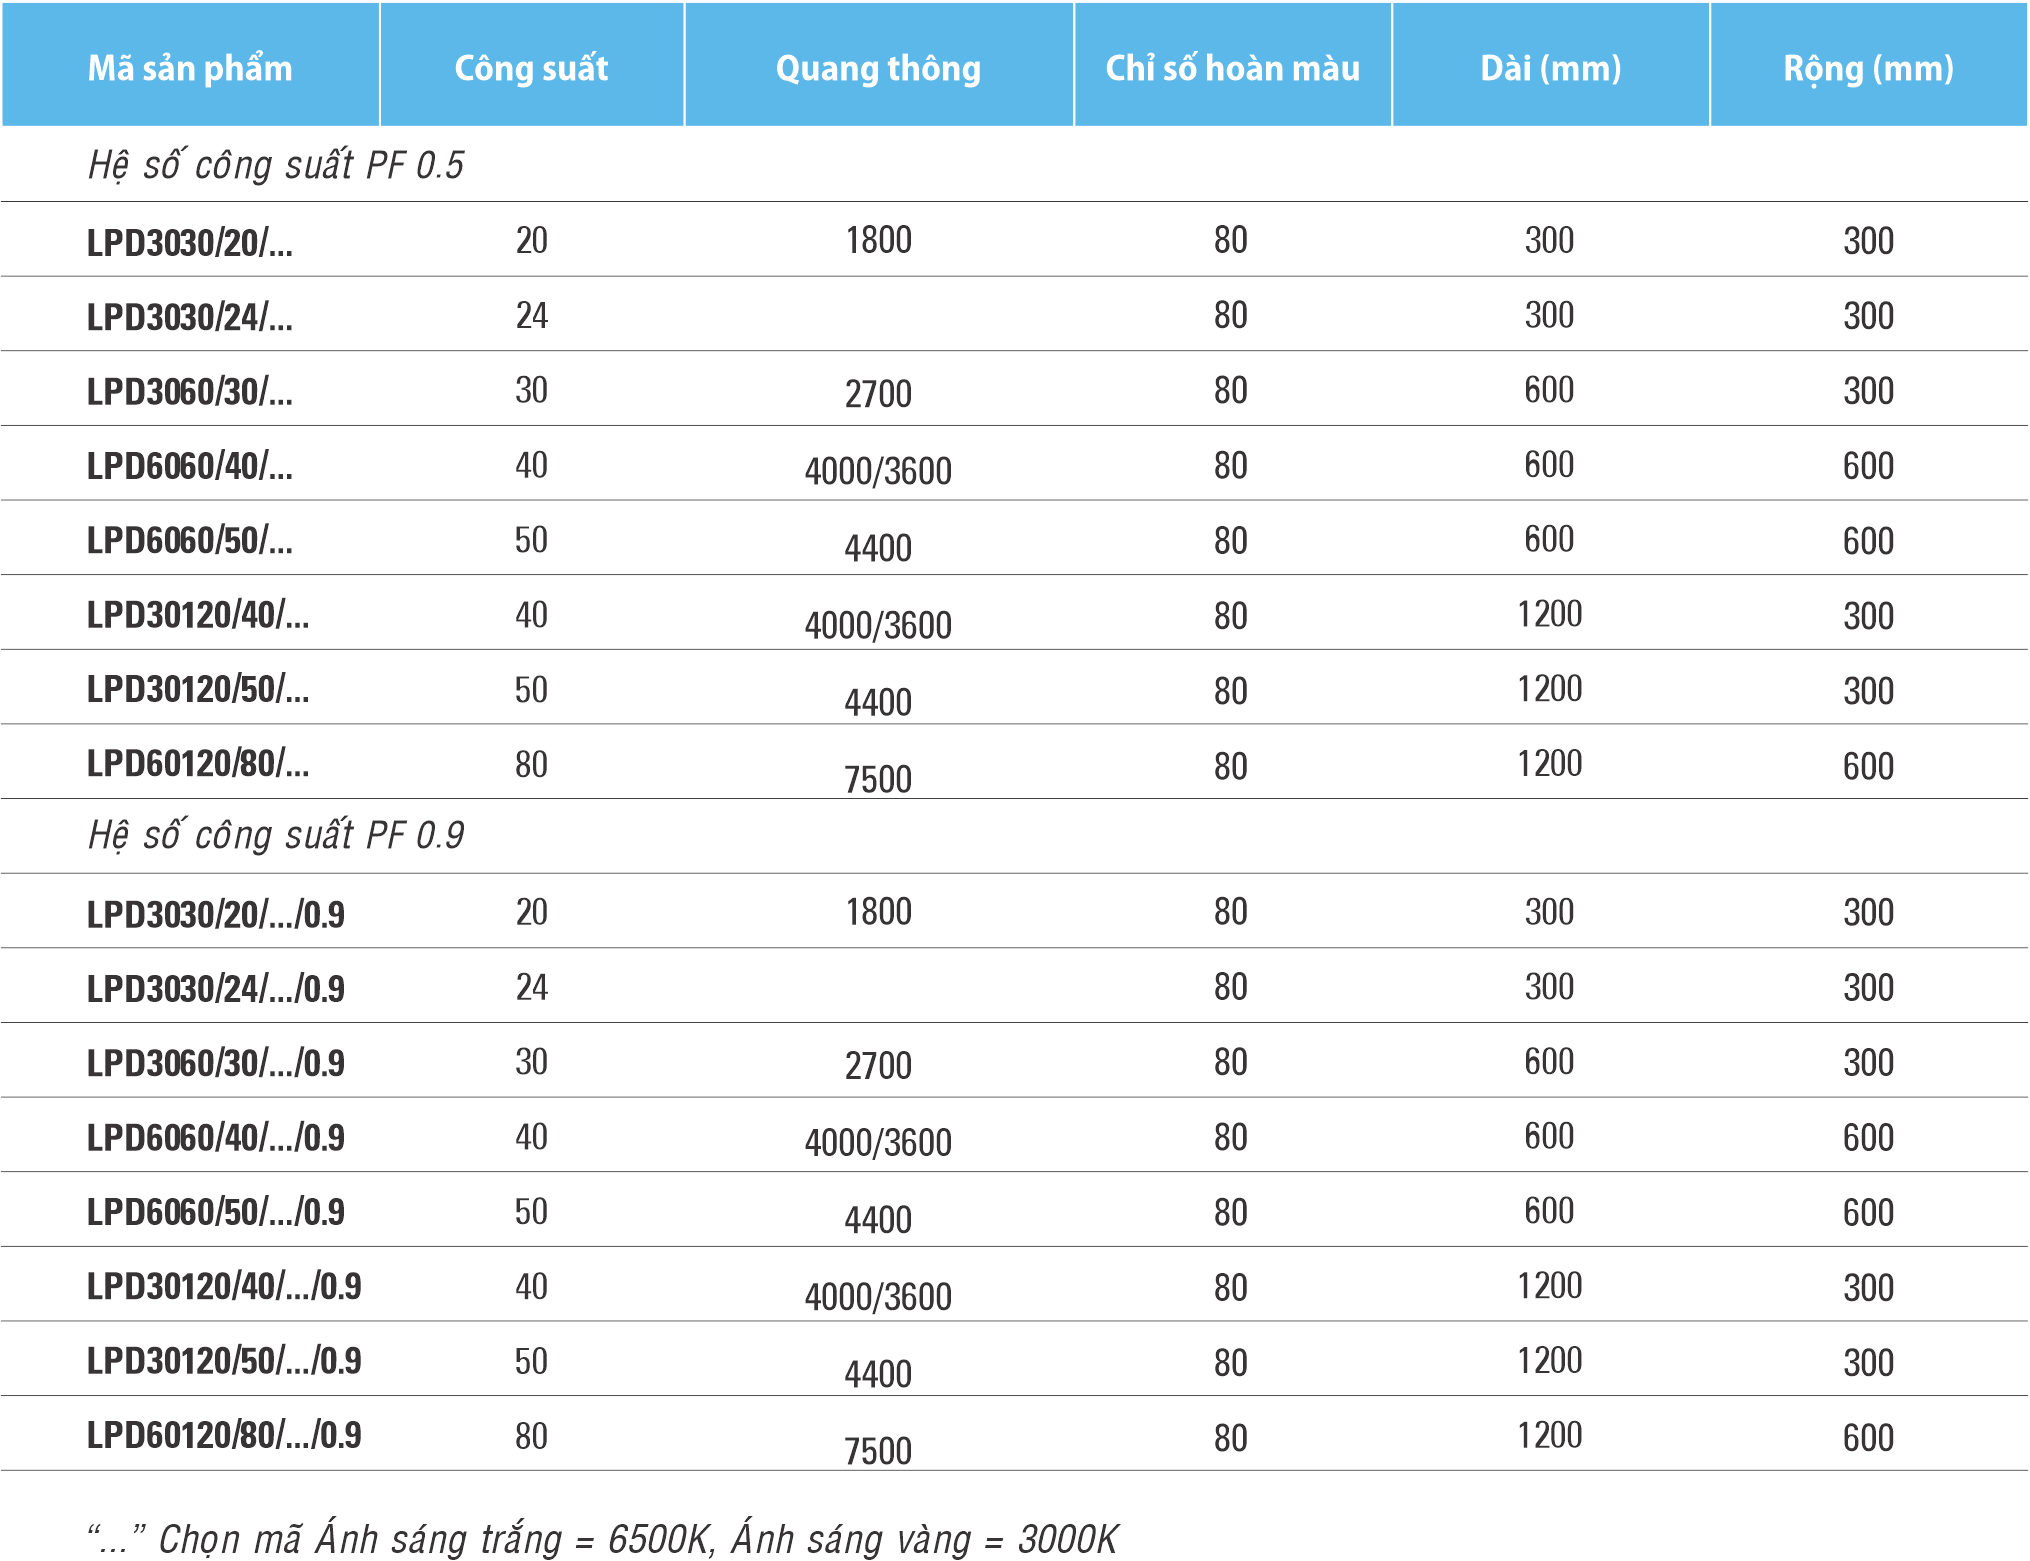Viewport: 2030px width, 1561px height.
Task: Click CRI value 80 in LPD3030/24/.../0.9 row
Action: click(1231, 987)
